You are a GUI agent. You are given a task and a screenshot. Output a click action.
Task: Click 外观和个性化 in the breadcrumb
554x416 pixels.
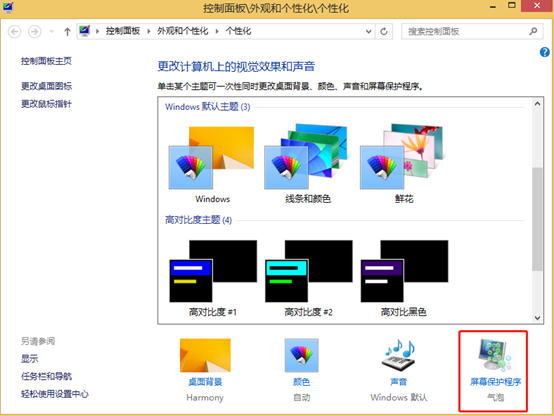coord(183,31)
